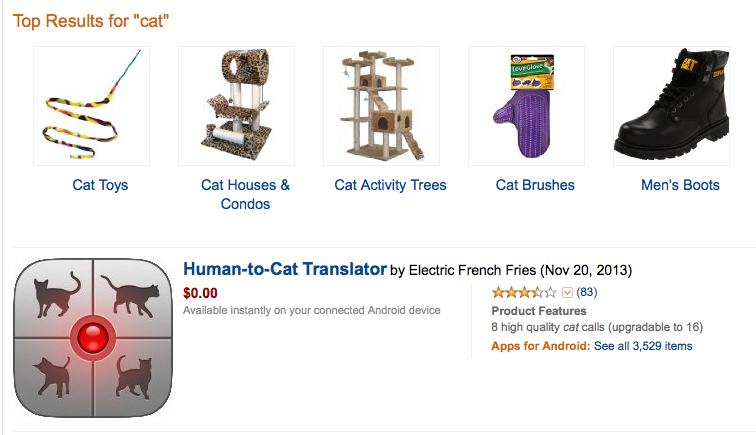Viewport: 756px width, 435px height.
Task: Browse the Cat Activity Trees link
Action: tap(390, 185)
